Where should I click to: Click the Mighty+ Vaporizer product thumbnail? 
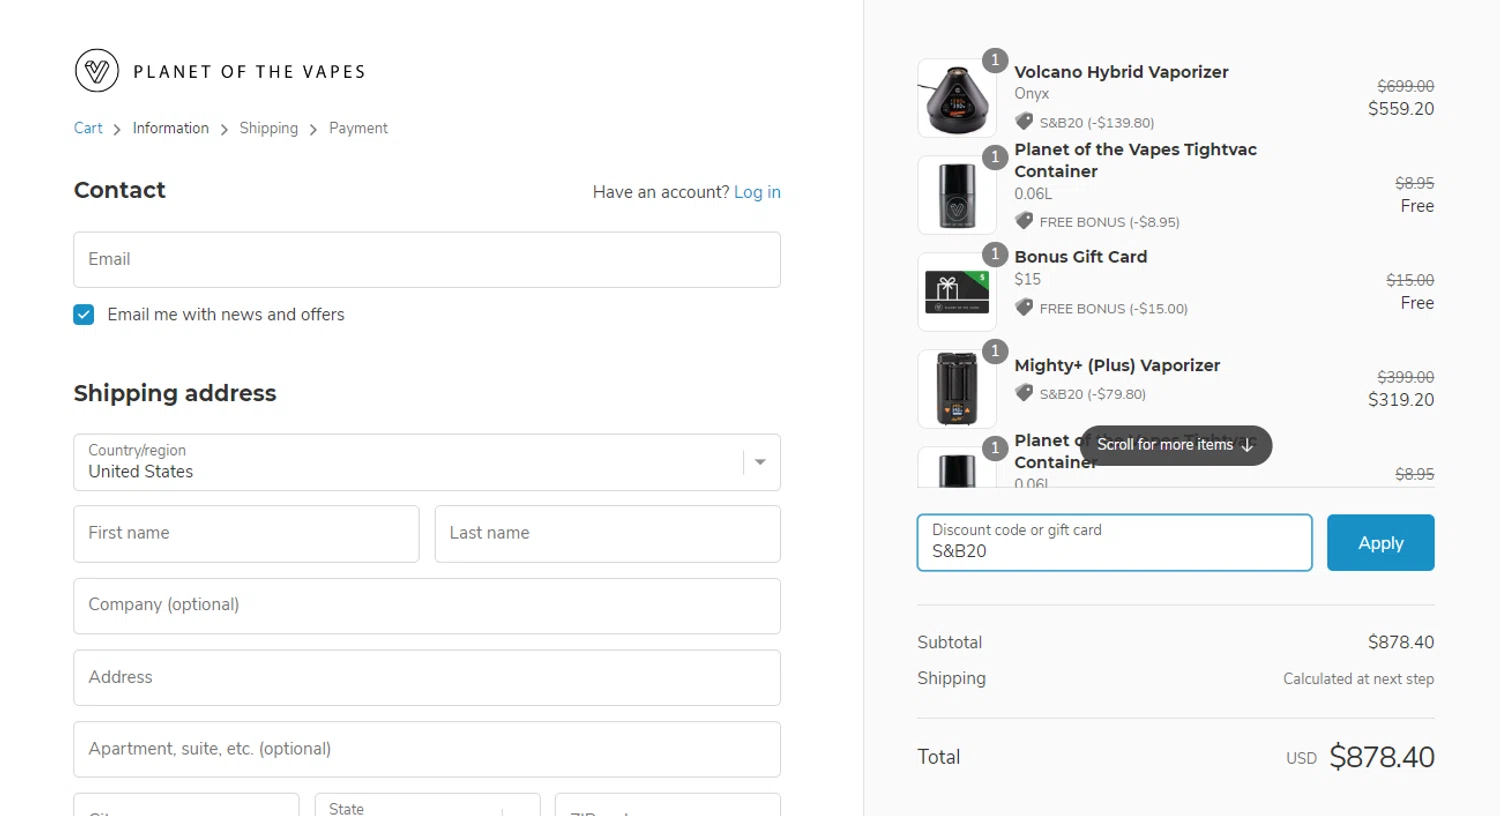point(957,389)
